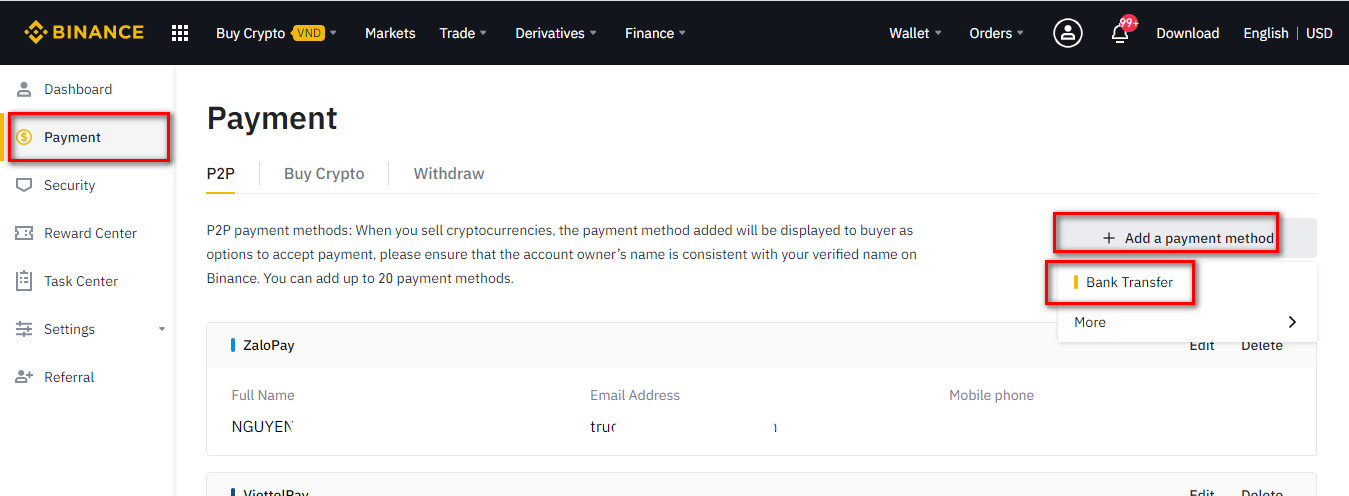This screenshot has height=496, width=1349.
Task: Click the Referral add-person icon
Action: pyautogui.click(x=24, y=377)
